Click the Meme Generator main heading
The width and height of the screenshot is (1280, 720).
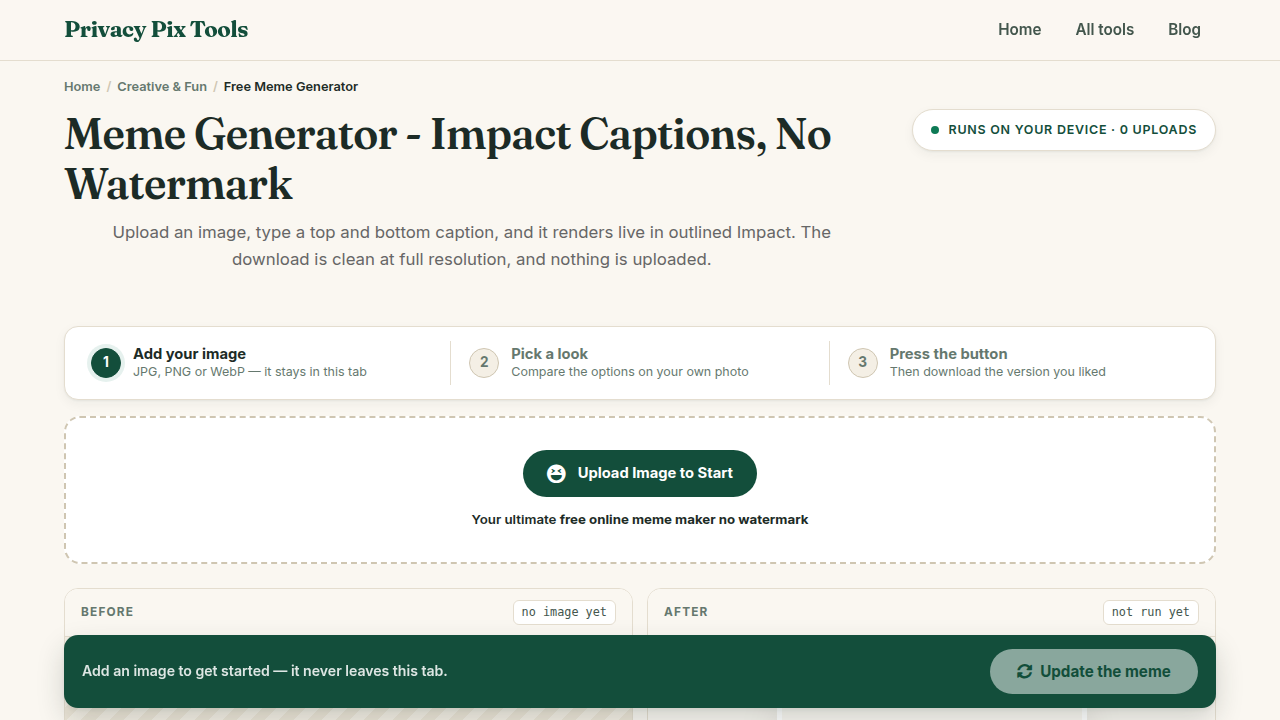pyautogui.click(x=448, y=159)
